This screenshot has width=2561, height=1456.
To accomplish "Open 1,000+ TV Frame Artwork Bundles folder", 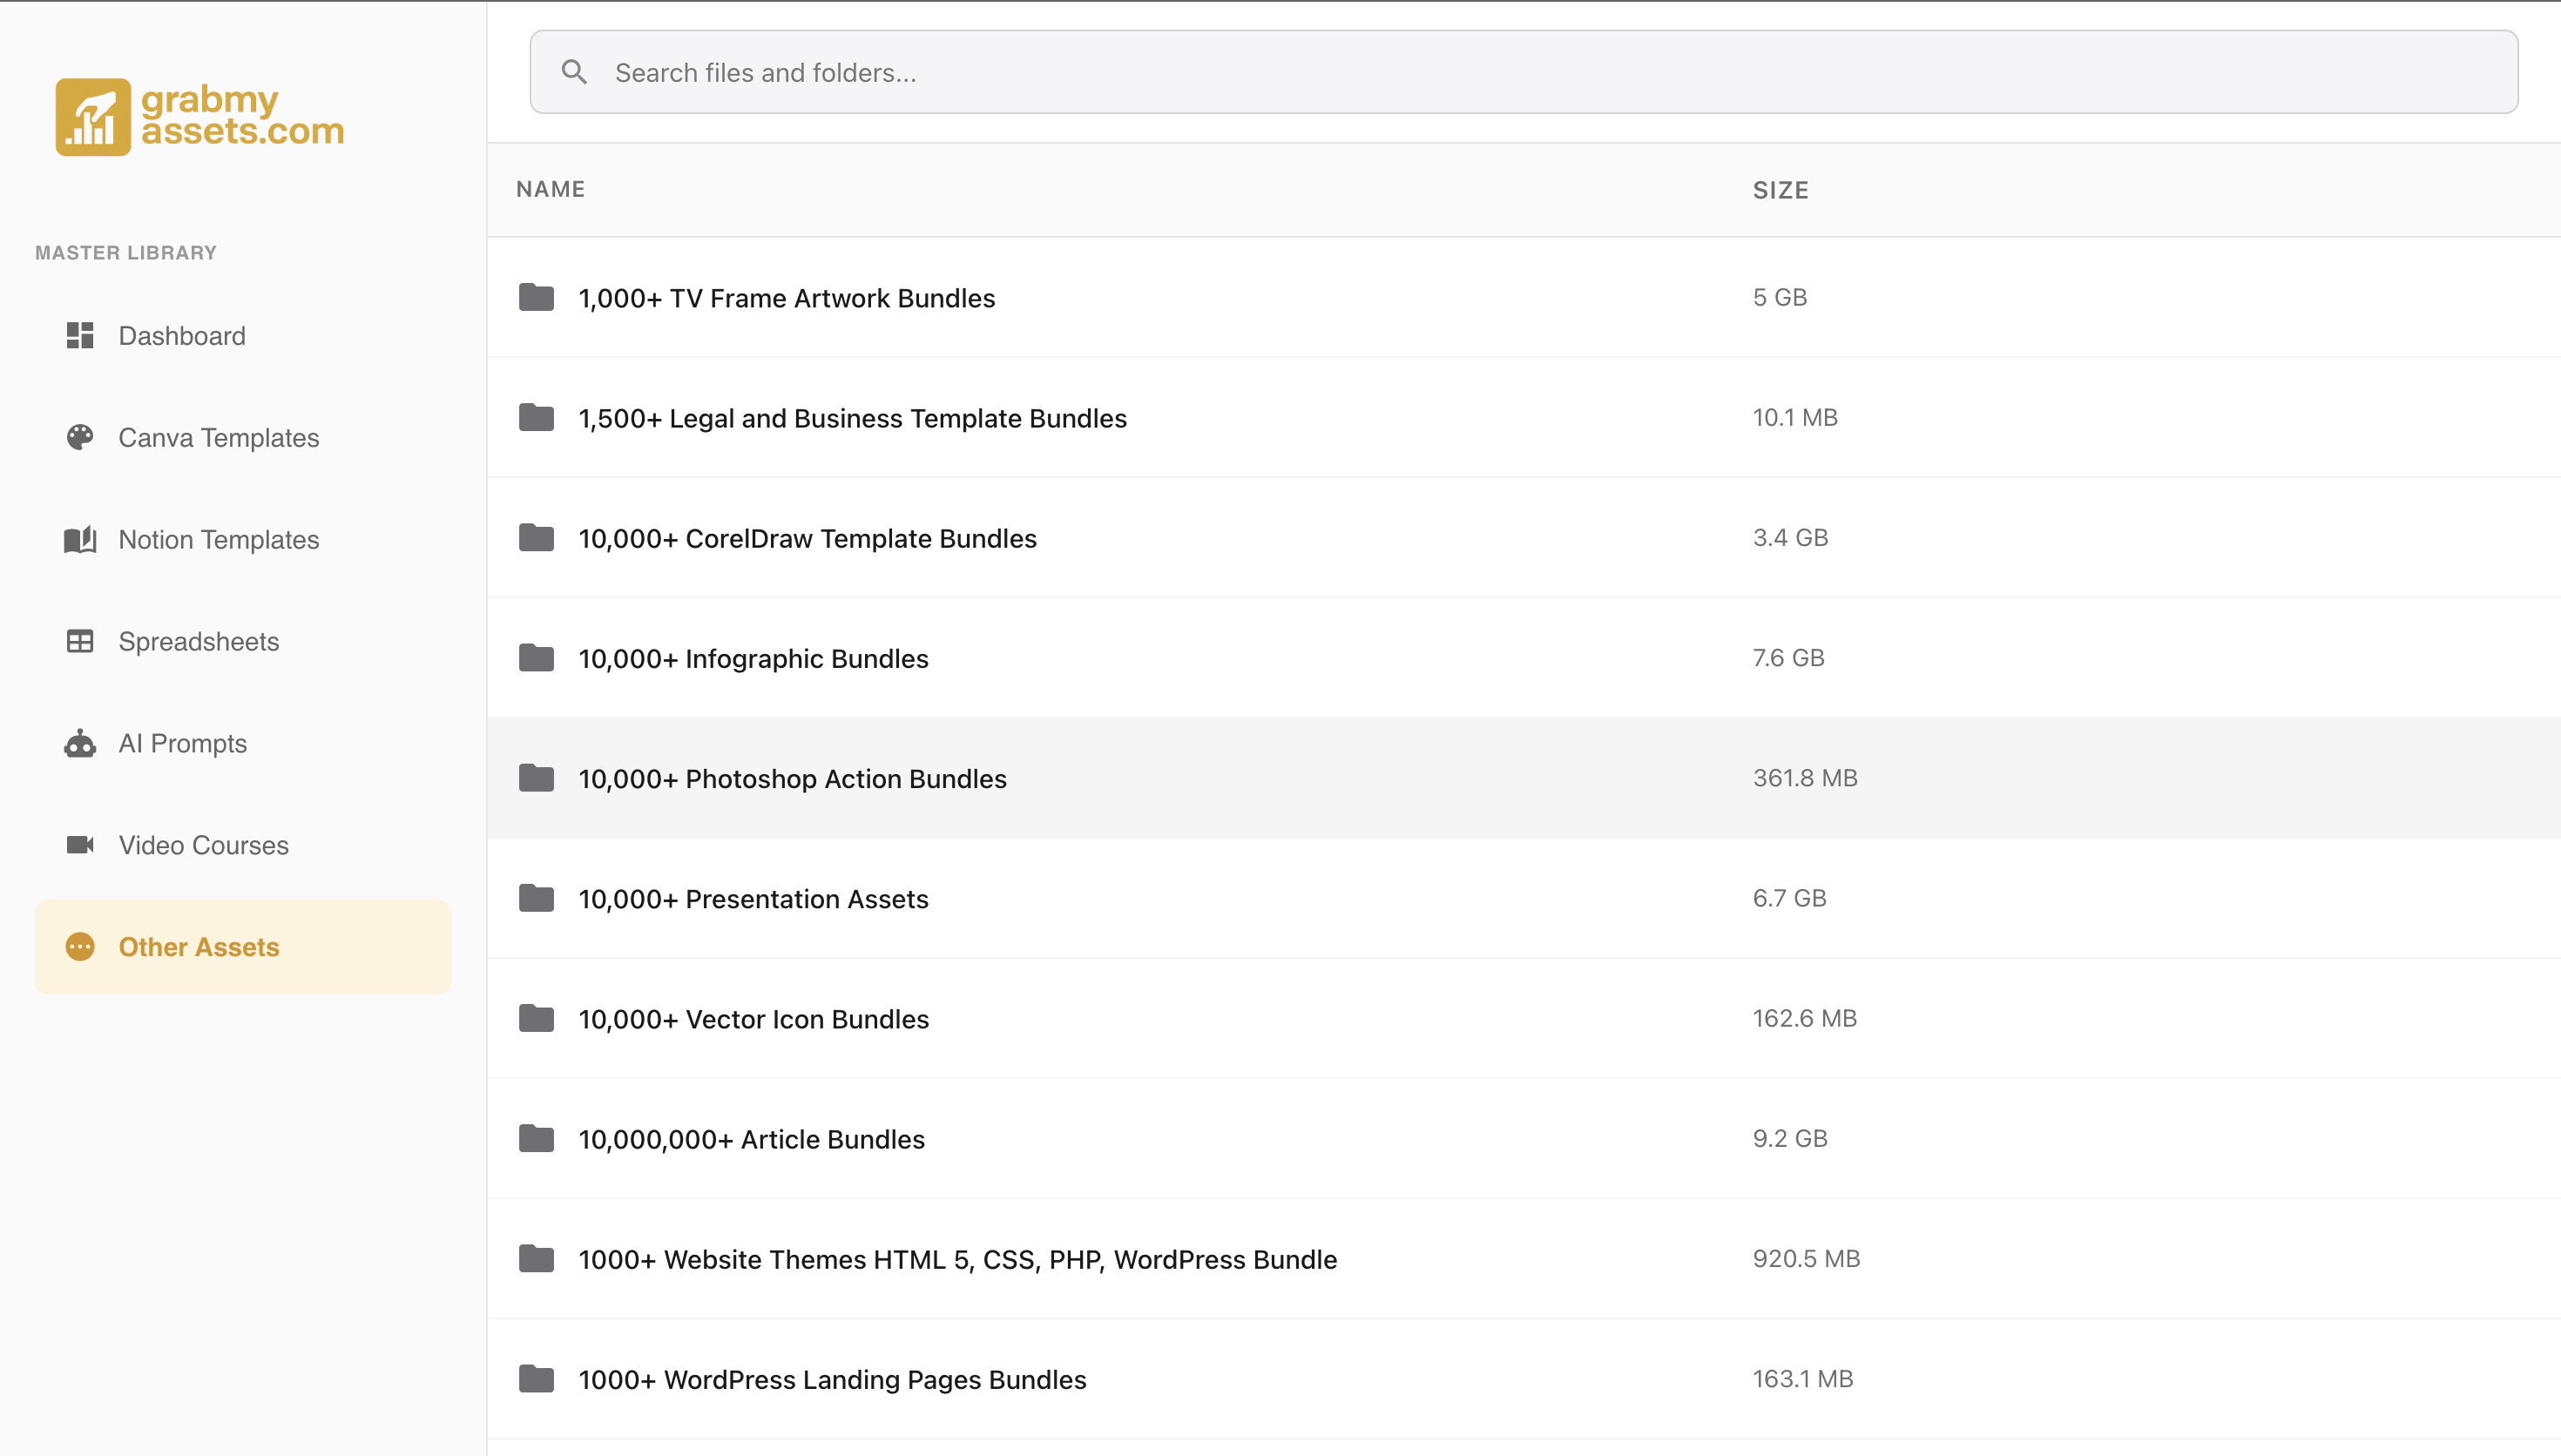I will [x=786, y=298].
